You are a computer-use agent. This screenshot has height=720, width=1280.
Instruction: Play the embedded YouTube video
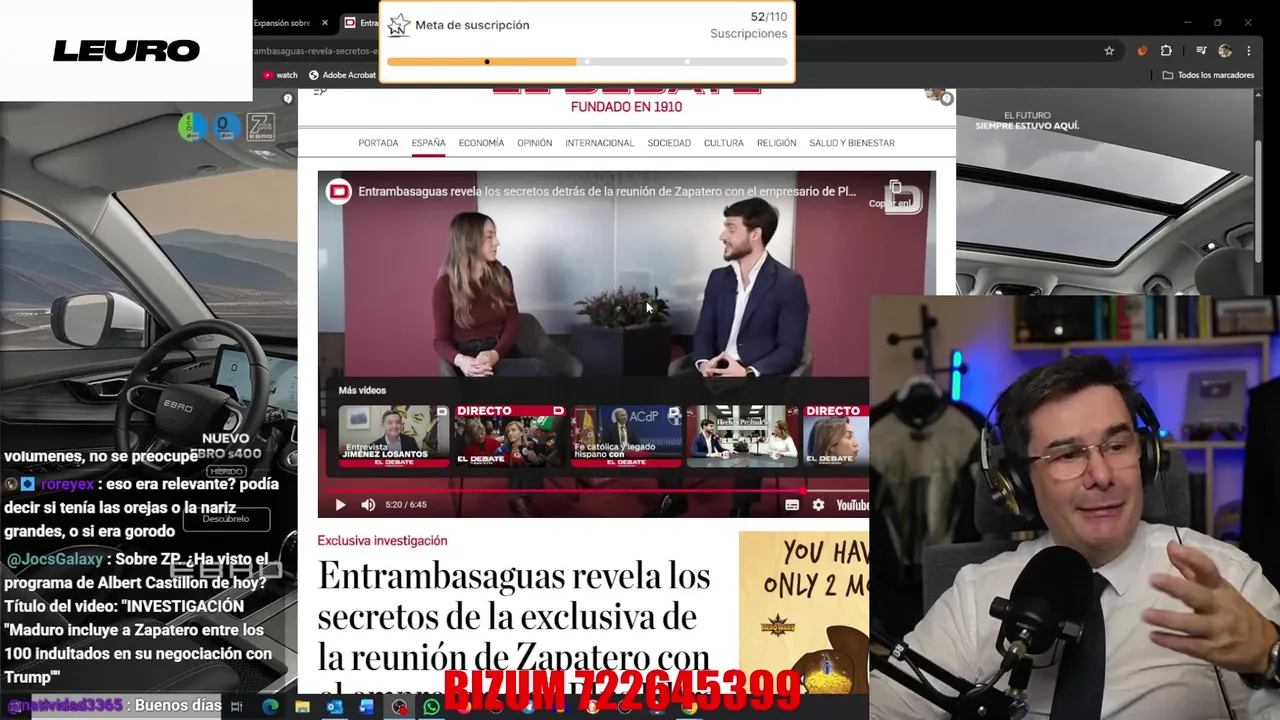coord(340,505)
